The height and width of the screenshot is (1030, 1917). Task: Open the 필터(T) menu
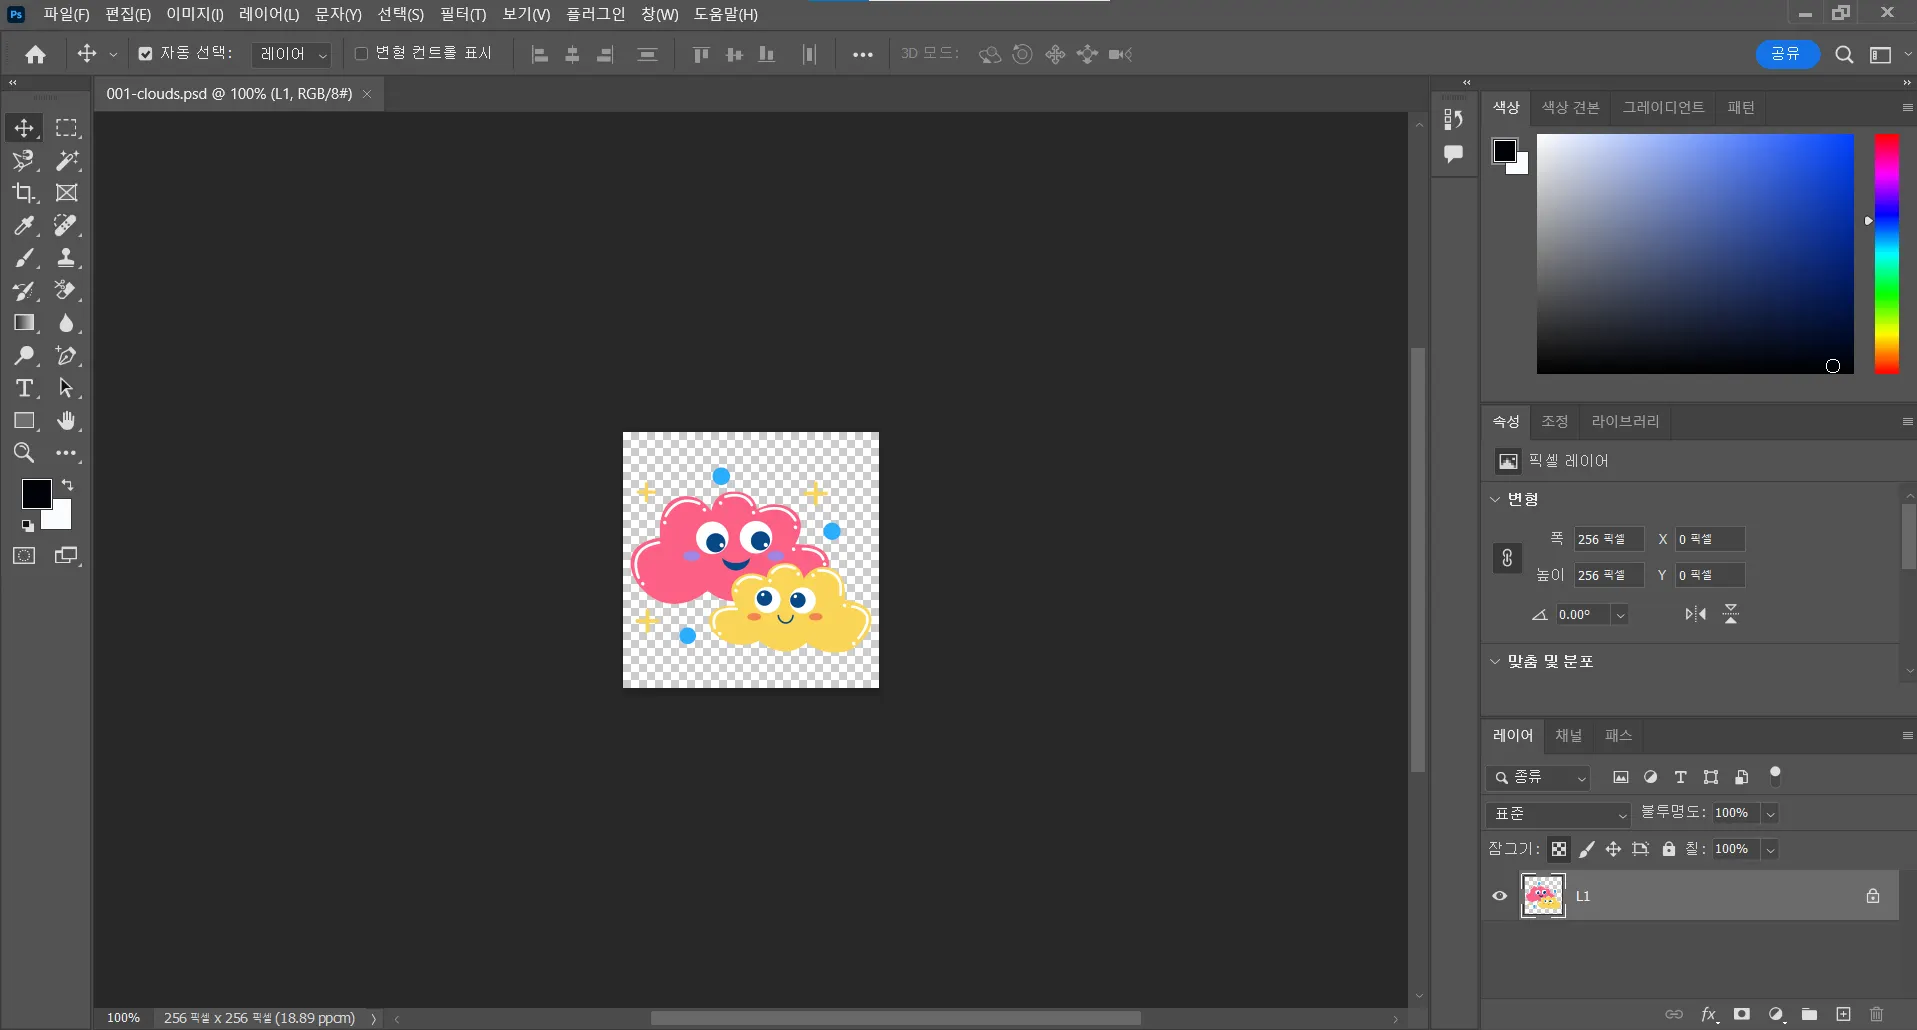(x=462, y=14)
